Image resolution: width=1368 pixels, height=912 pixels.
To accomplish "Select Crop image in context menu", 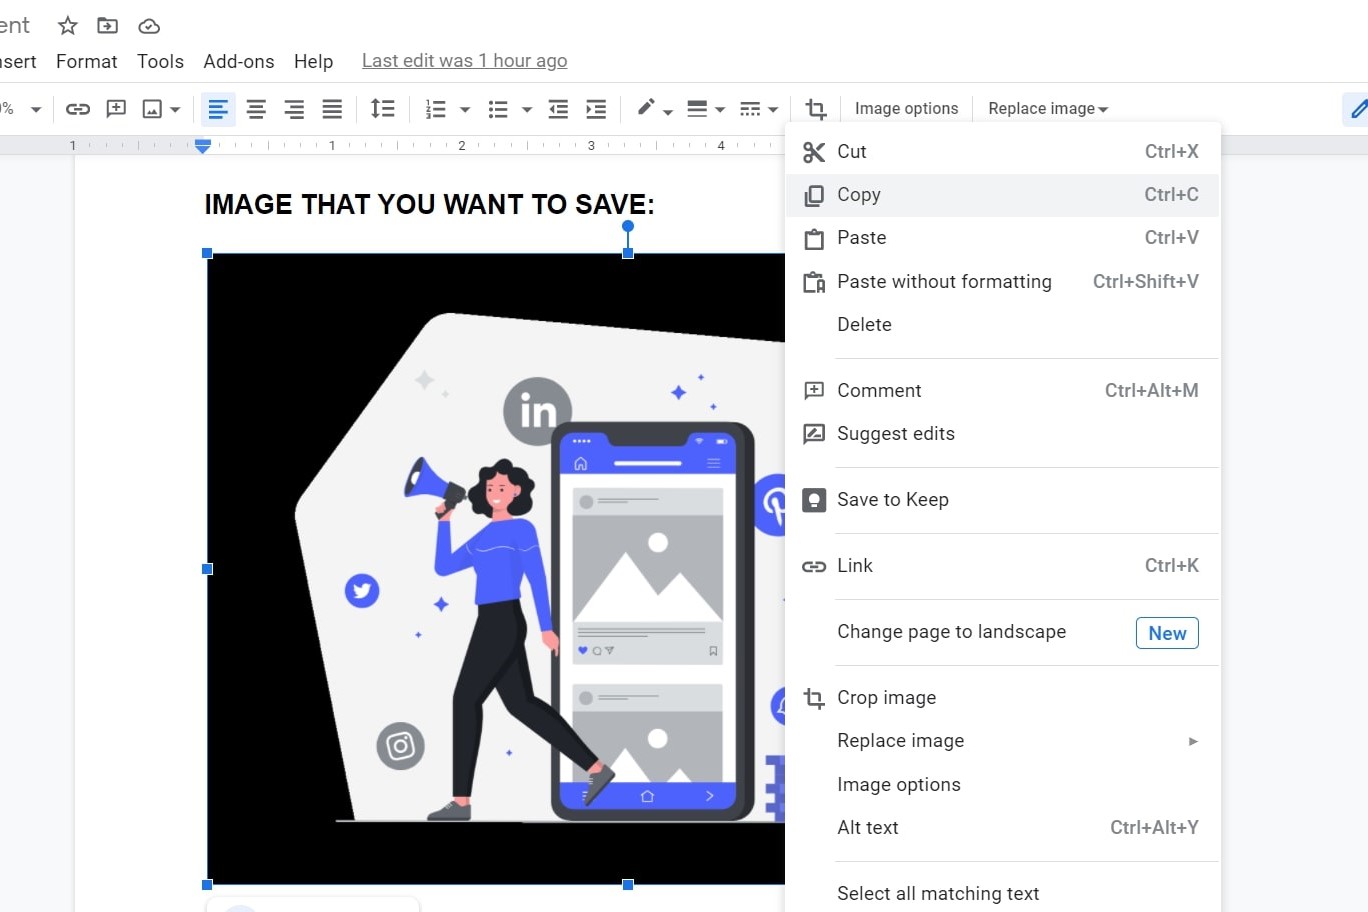I will coord(1002,698).
